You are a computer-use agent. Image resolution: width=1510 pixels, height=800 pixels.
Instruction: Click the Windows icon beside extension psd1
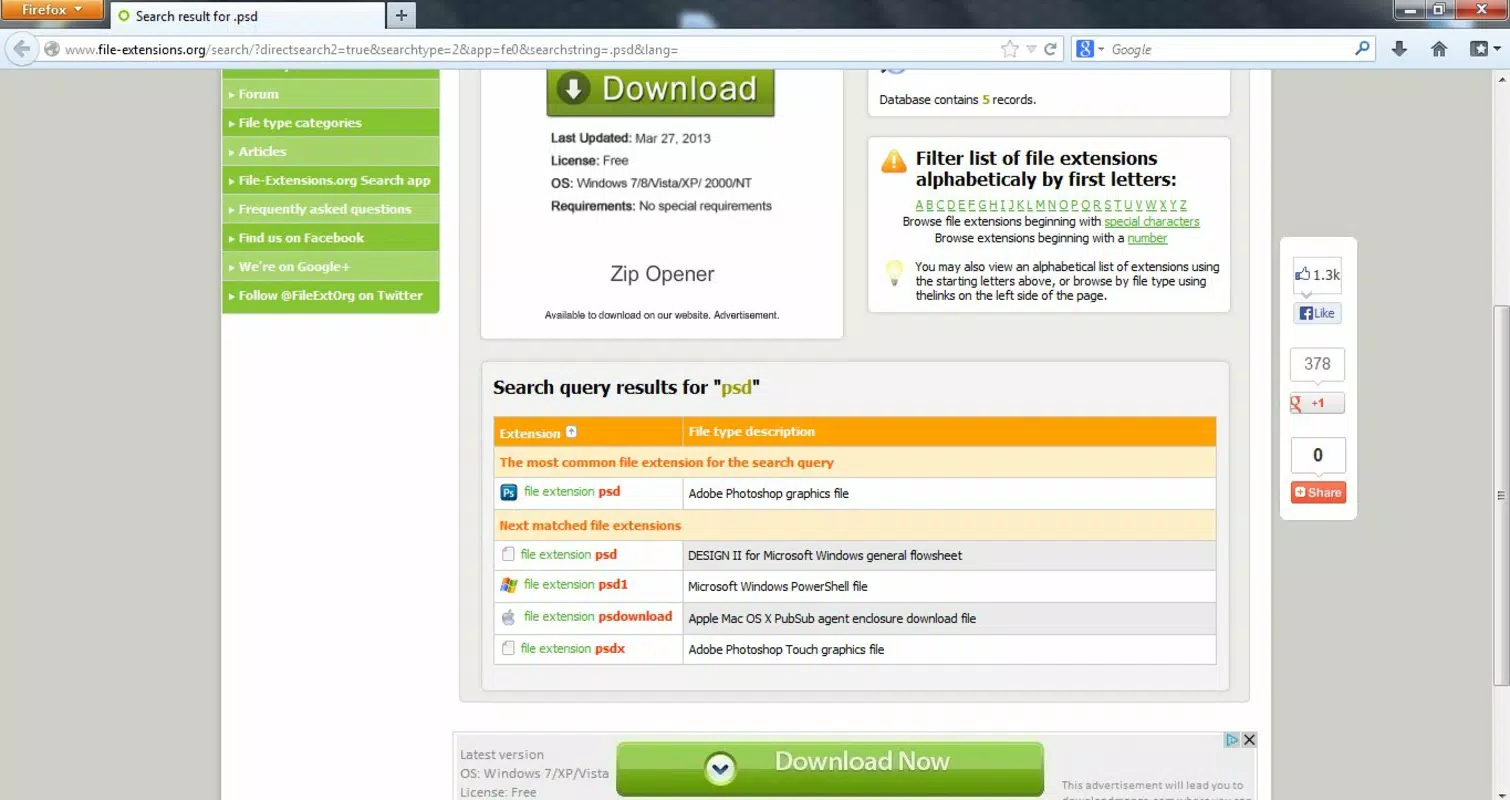(x=508, y=585)
